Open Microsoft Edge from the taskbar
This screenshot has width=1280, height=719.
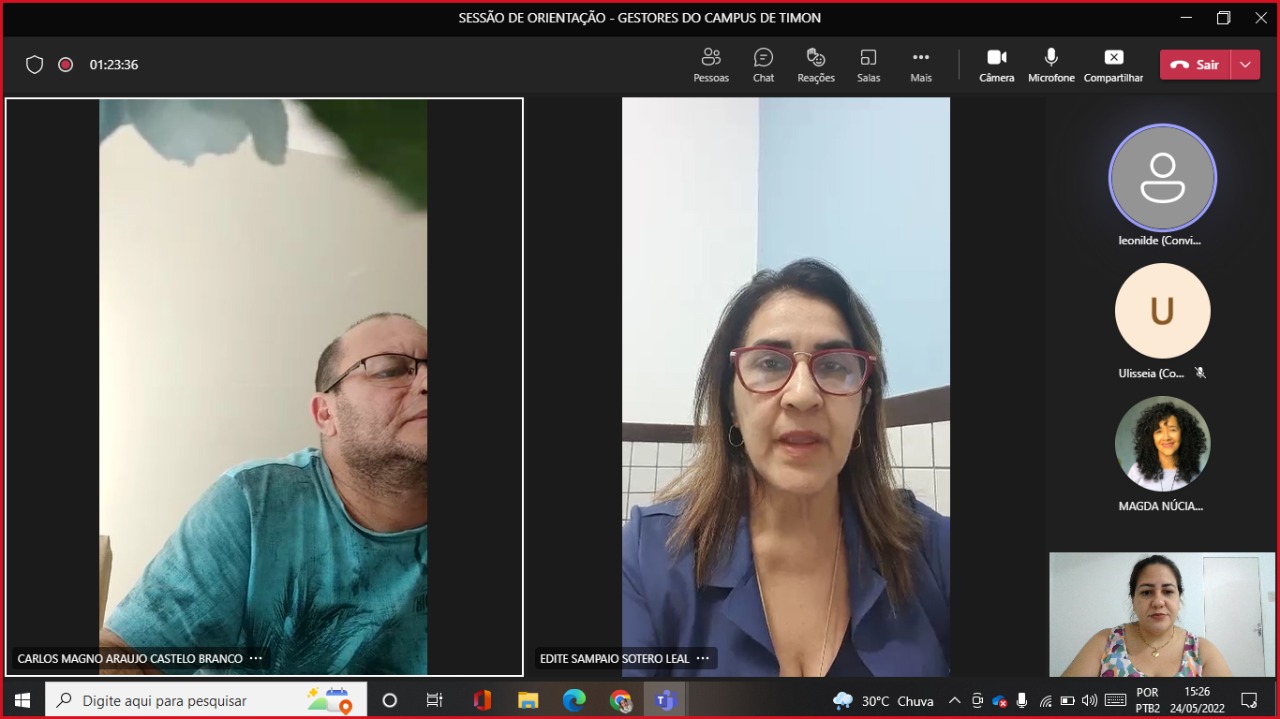574,700
